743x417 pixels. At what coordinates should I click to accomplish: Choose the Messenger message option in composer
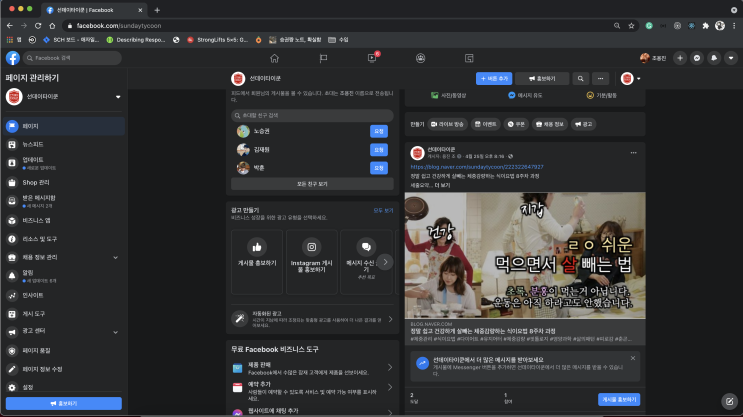tap(525, 96)
